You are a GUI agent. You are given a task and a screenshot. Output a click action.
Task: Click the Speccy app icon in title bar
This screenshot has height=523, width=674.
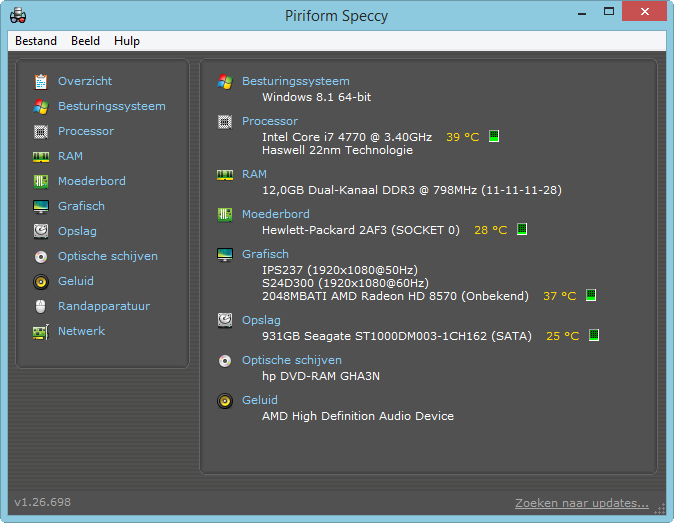pos(18,15)
